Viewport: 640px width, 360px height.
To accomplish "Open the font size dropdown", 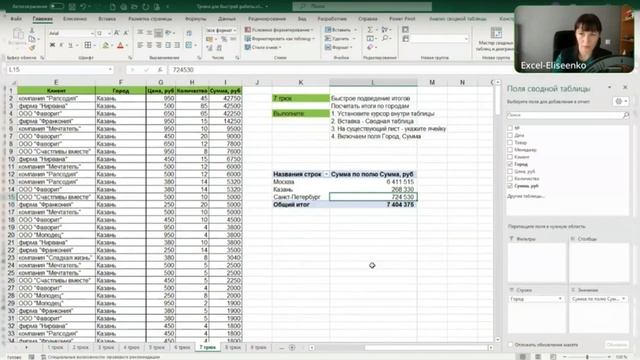I will 110,33.
